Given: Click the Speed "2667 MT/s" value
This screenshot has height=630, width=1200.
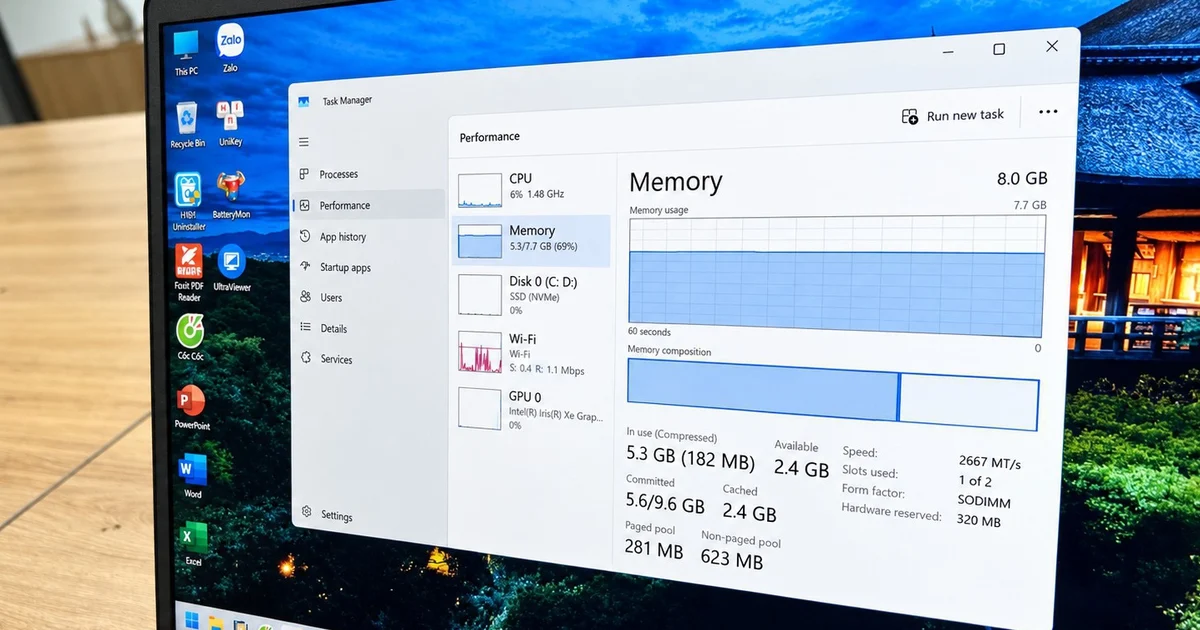Looking at the screenshot, I should 989,463.
